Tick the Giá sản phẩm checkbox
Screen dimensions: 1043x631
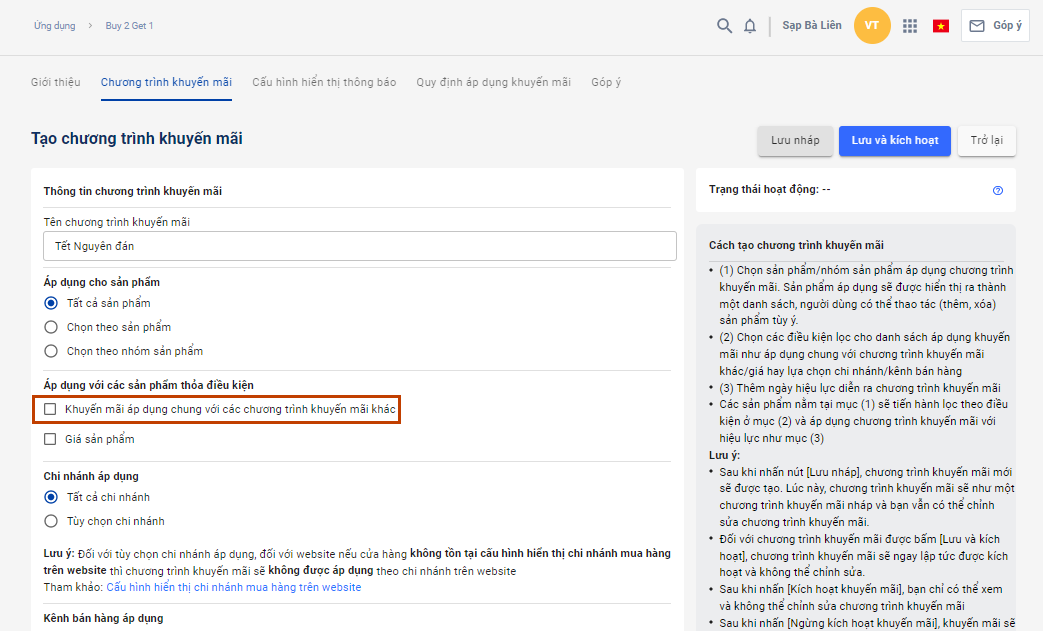pyautogui.click(x=51, y=439)
